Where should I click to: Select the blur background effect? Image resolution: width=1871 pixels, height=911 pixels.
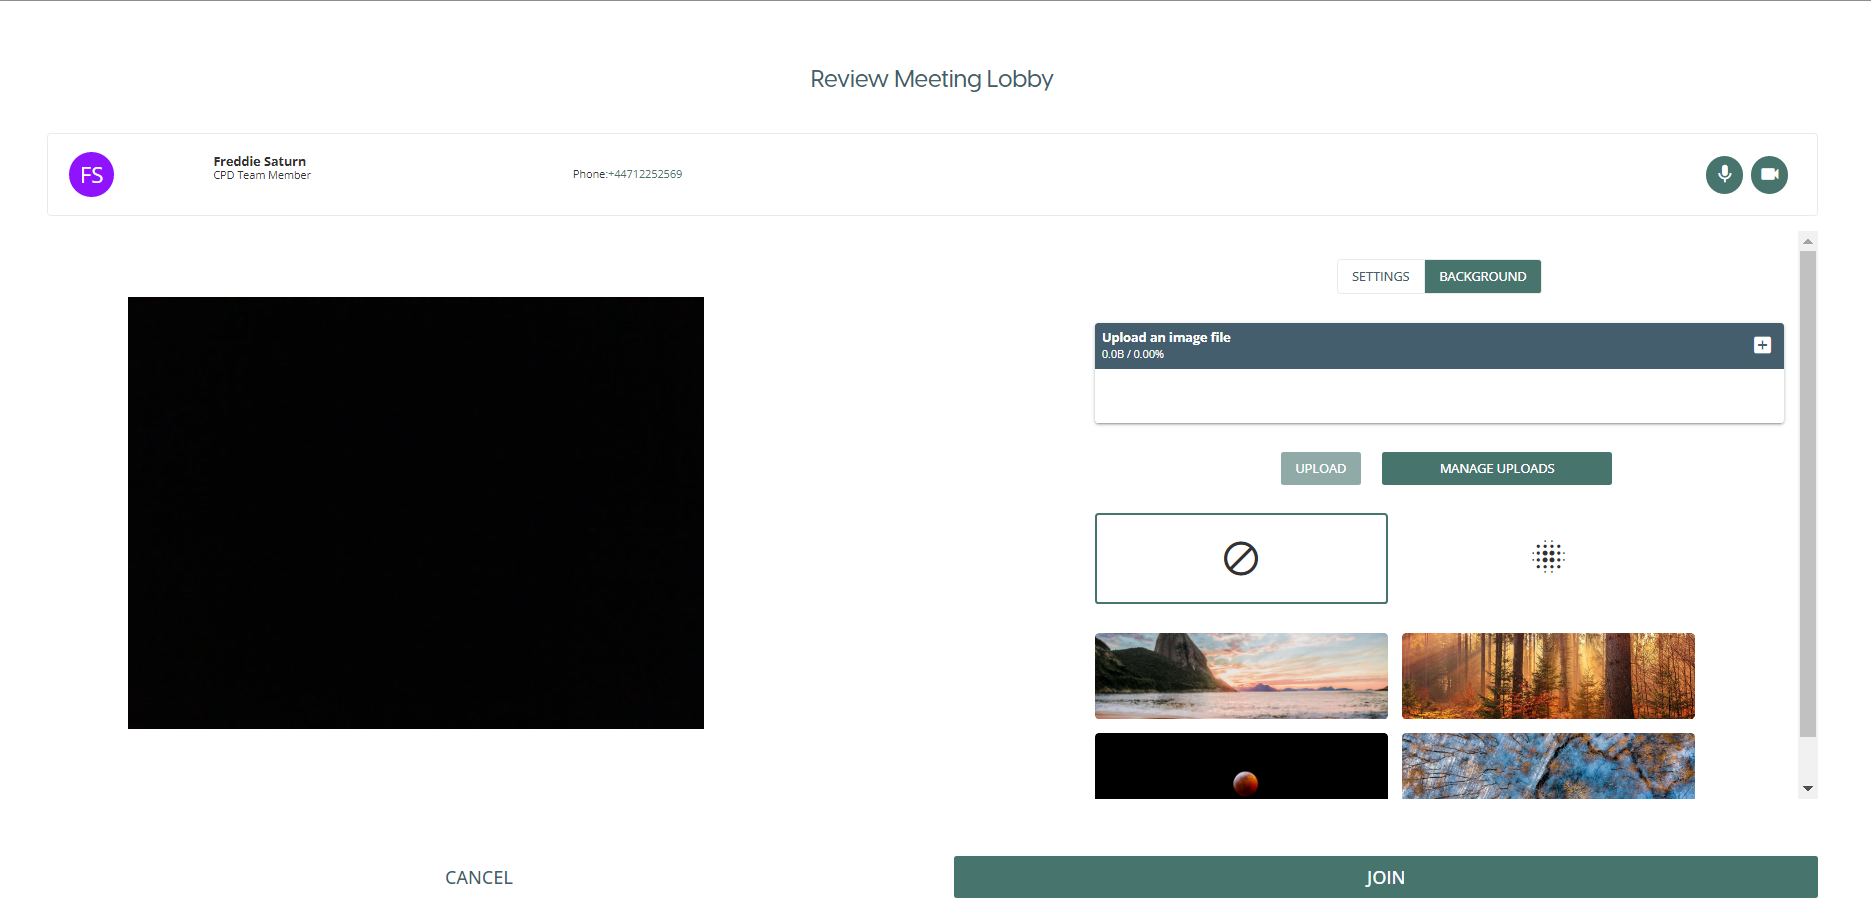(1548, 557)
